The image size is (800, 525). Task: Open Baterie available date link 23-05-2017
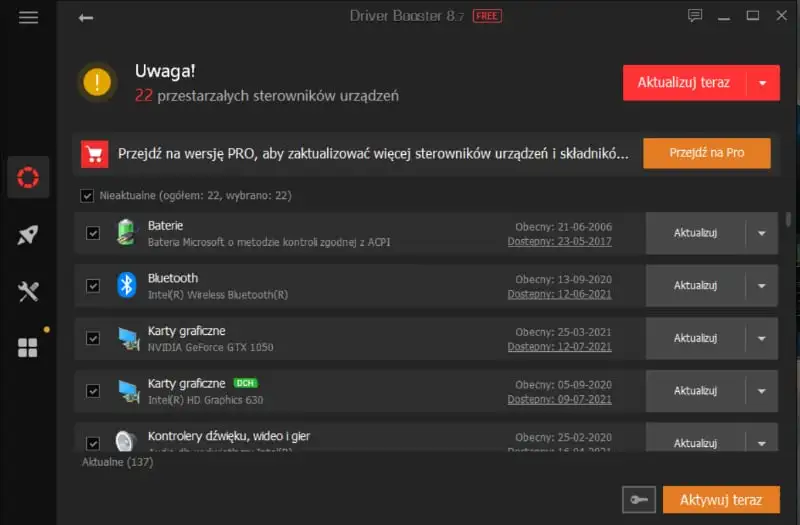point(560,241)
